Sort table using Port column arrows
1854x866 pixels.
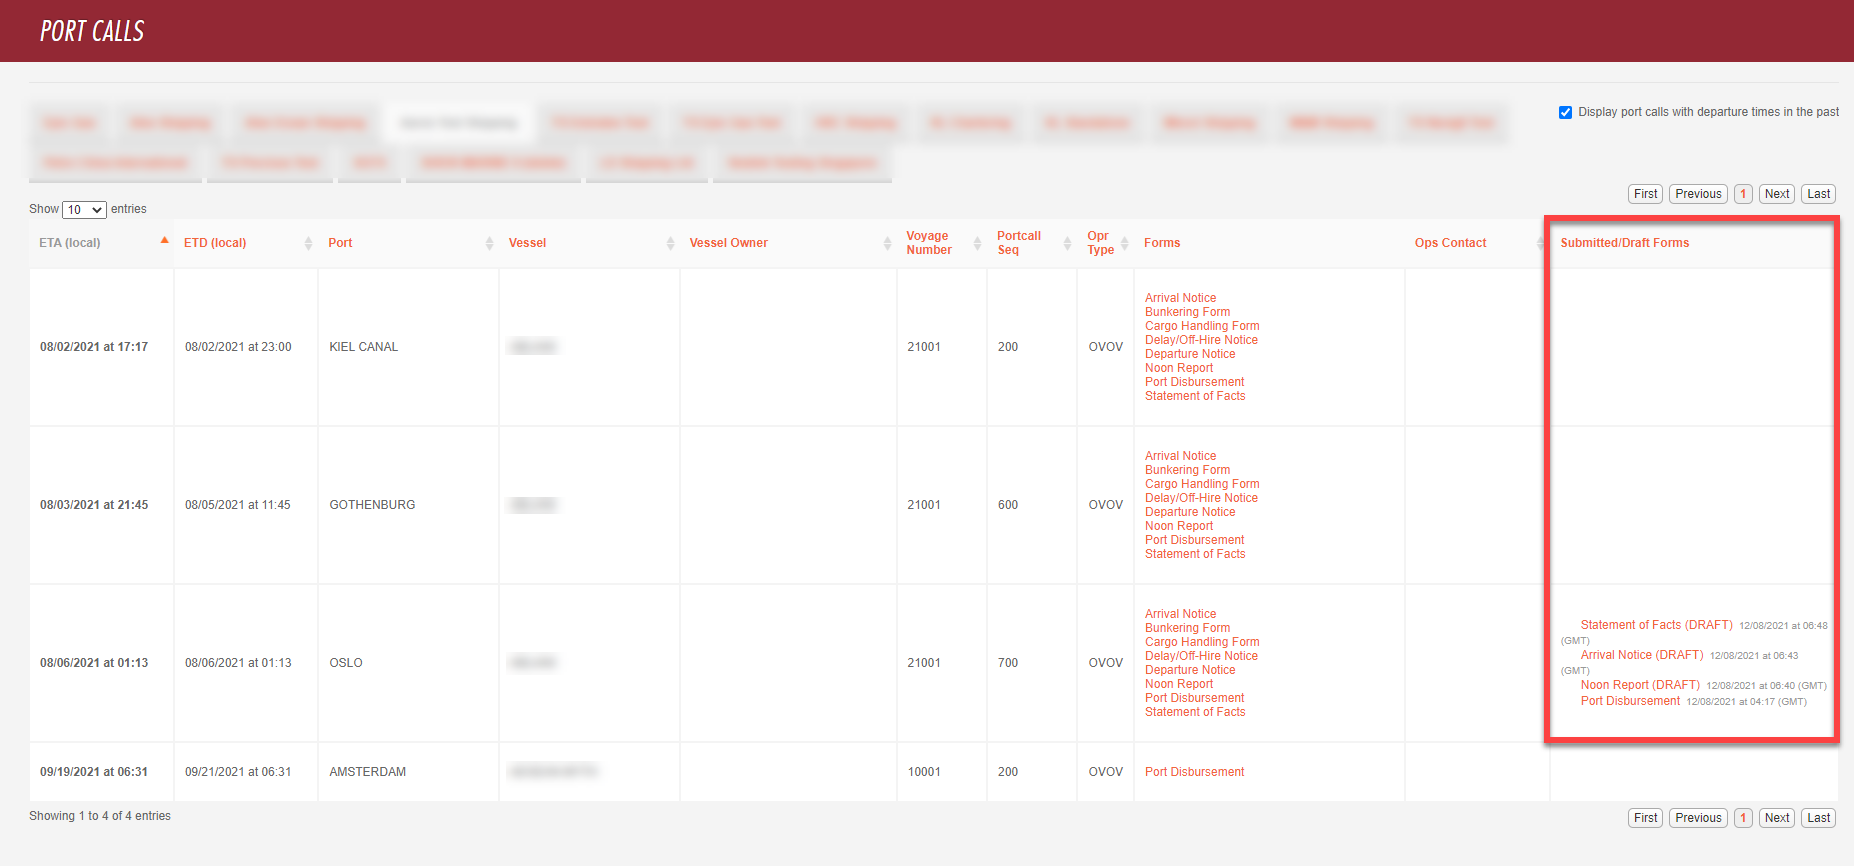tap(489, 243)
